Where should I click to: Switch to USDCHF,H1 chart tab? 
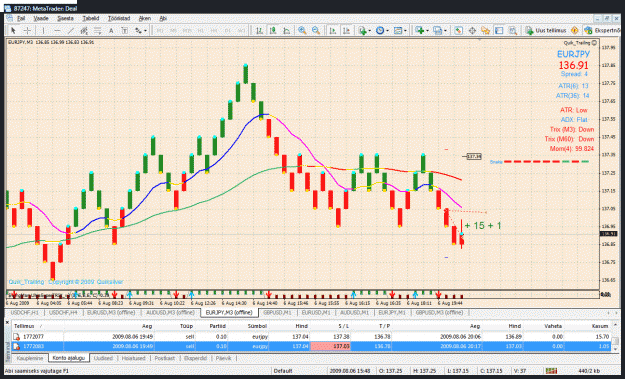coord(25,312)
